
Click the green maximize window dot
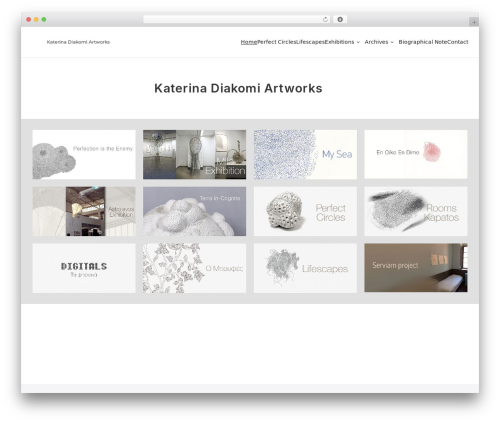point(44,20)
